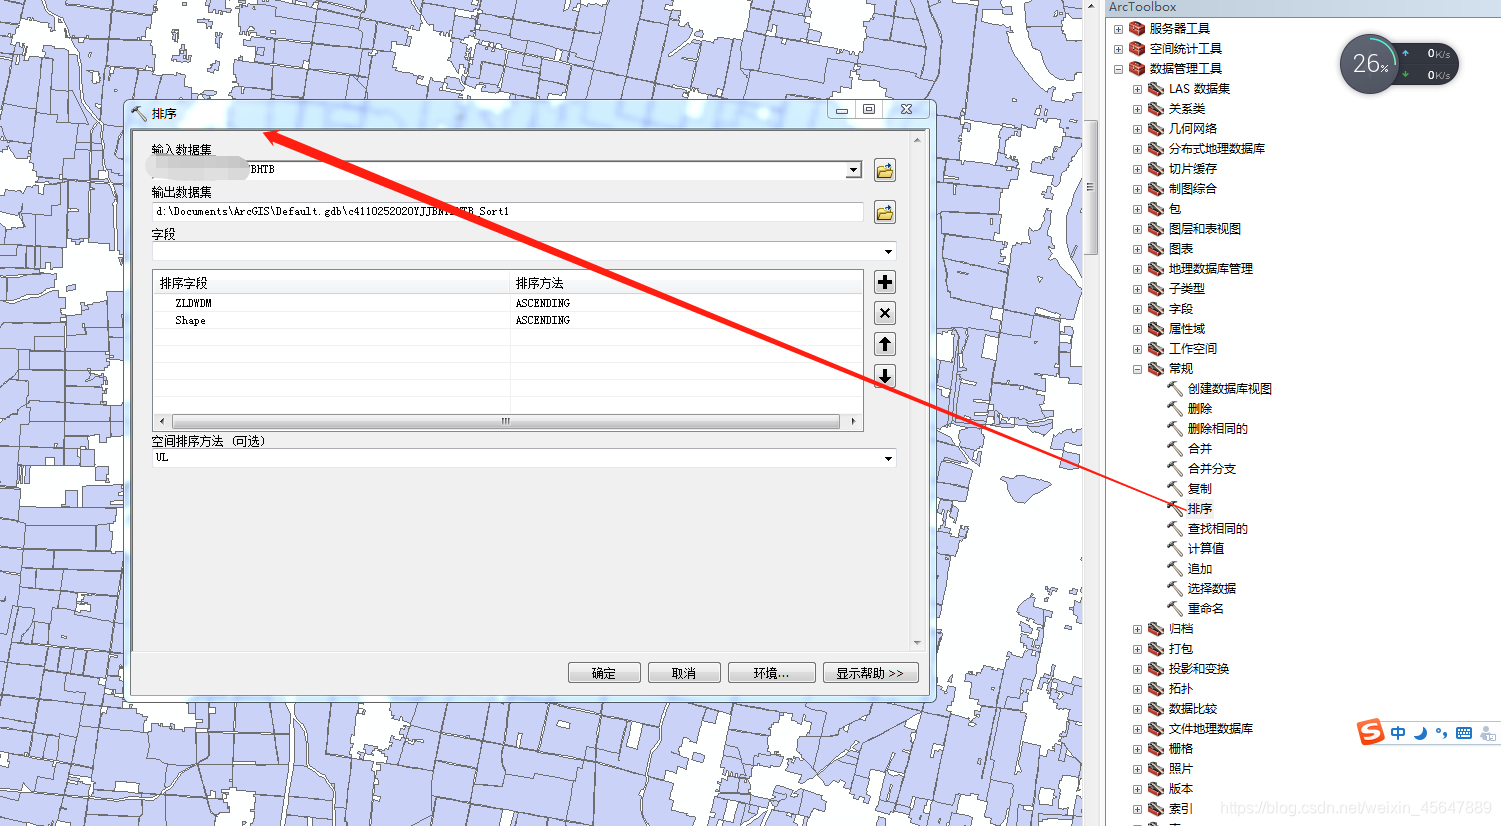Image resolution: width=1501 pixels, height=826 pixels.
Task: Open the 计算值 tool
Action: coord(1205,549)
